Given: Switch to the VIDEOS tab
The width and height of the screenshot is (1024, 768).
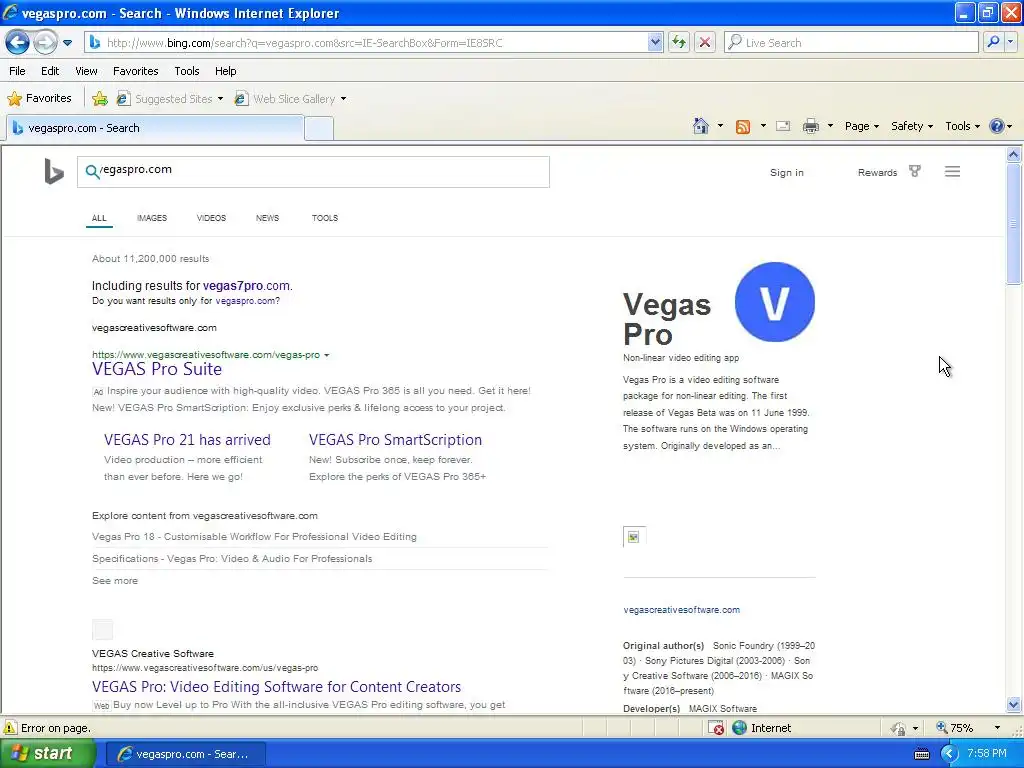Looking at the screenshot, I should tap(211, 218).
